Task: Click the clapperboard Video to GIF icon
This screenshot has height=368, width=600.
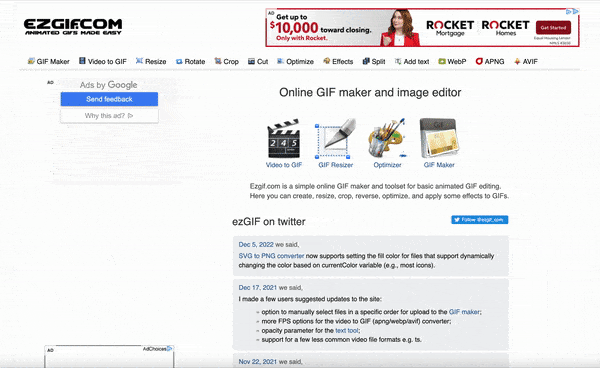Action: (284, 138)
